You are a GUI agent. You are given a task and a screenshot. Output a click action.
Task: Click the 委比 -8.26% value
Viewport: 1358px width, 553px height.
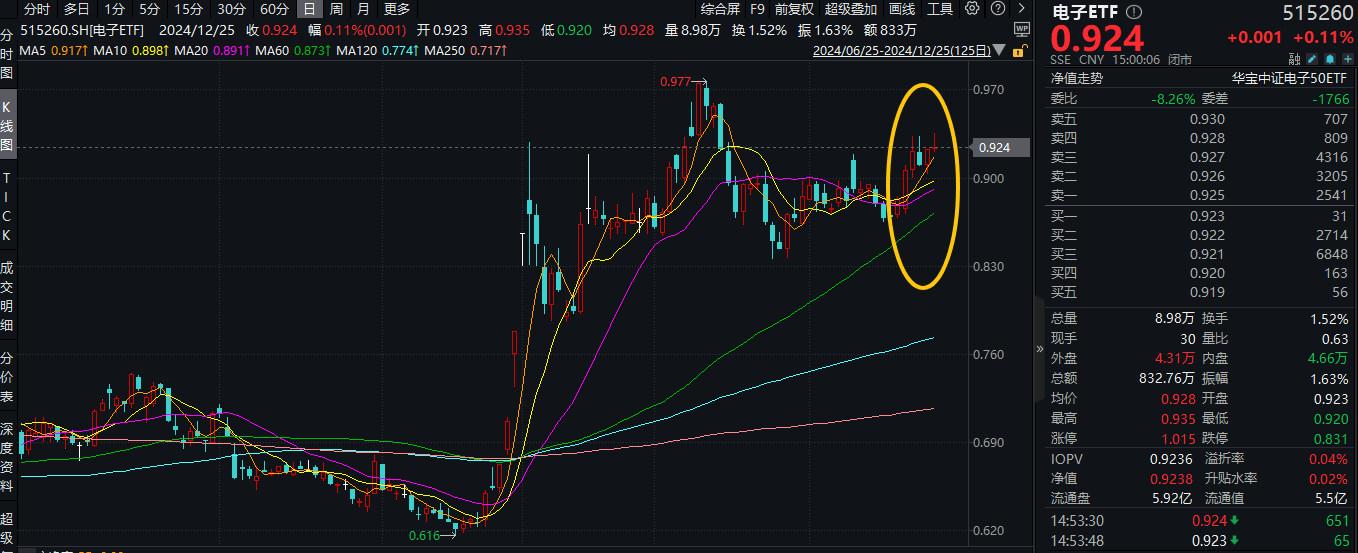1173,99
